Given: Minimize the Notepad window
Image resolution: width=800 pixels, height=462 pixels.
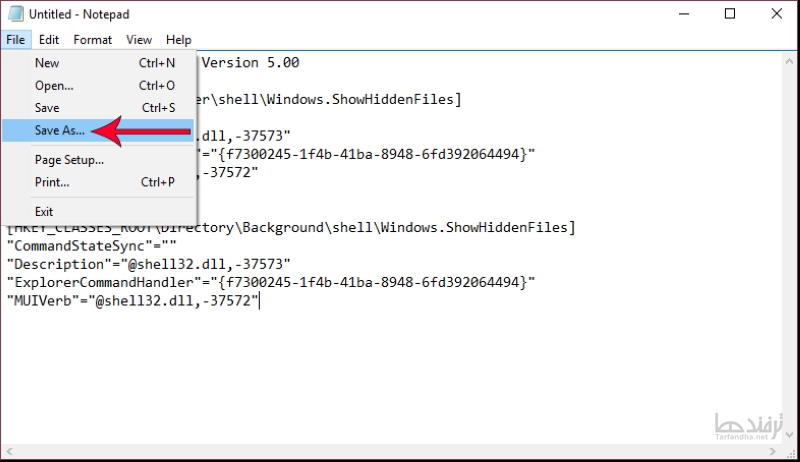Looking at the screenshot, I should click(x=684, y=14).
